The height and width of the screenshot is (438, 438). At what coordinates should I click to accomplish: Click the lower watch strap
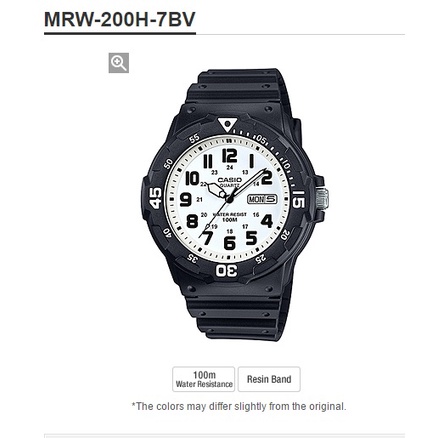point(236,318)
